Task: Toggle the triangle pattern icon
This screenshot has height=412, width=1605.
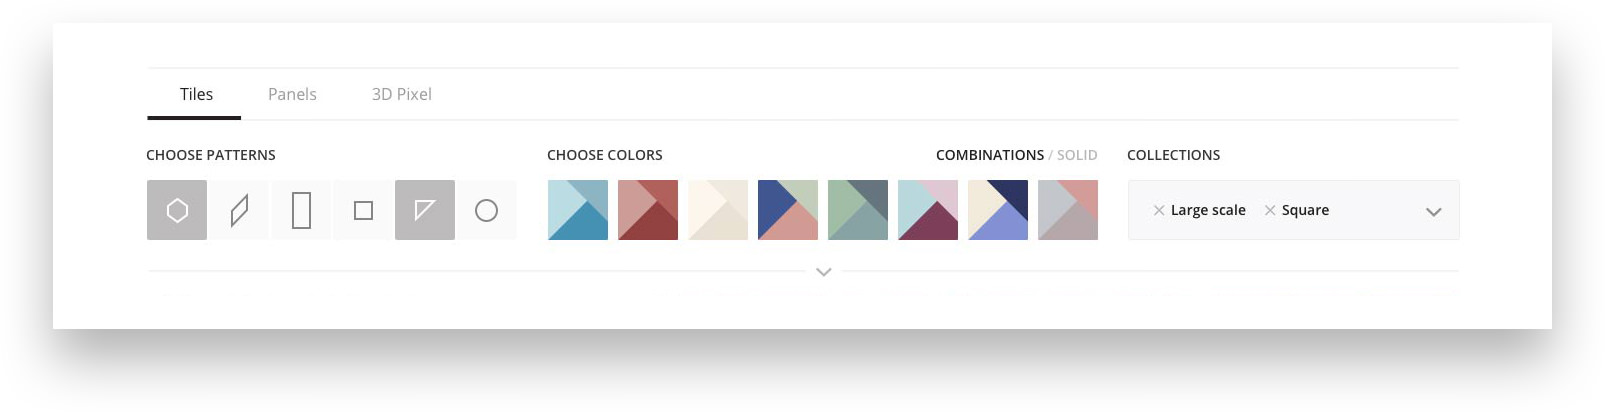Action: pyautogui.click(x=425, y=210)
